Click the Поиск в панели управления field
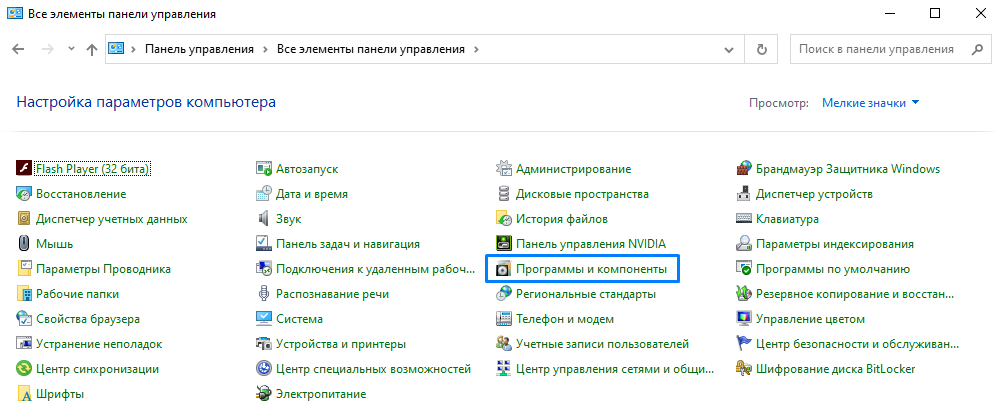The image size is (996, 417). [x=875, y=49]
